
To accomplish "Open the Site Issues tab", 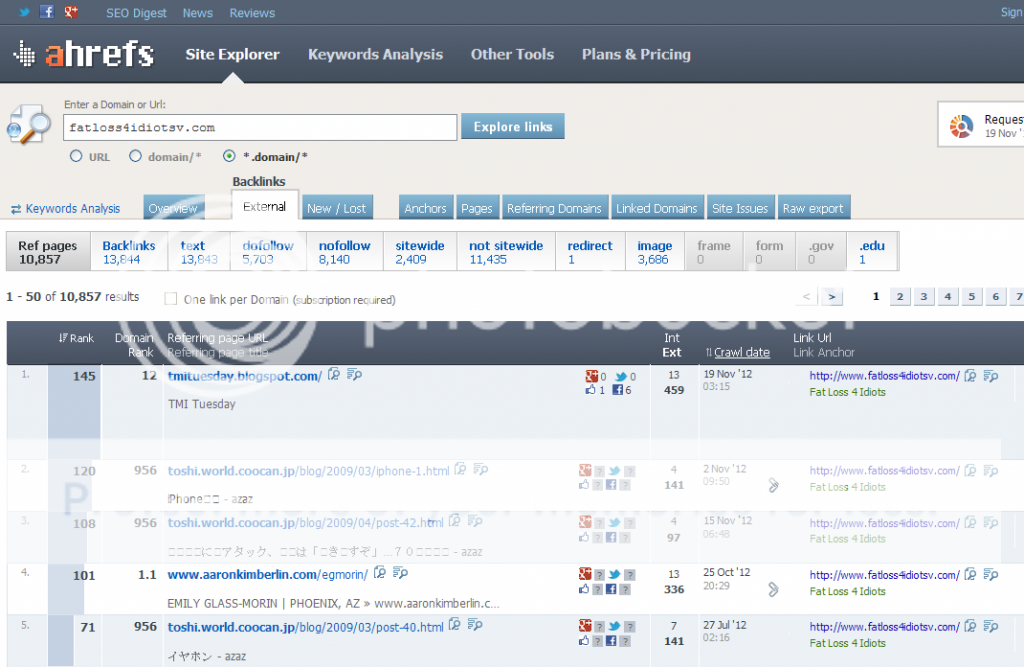I will (x=741, y=208).
